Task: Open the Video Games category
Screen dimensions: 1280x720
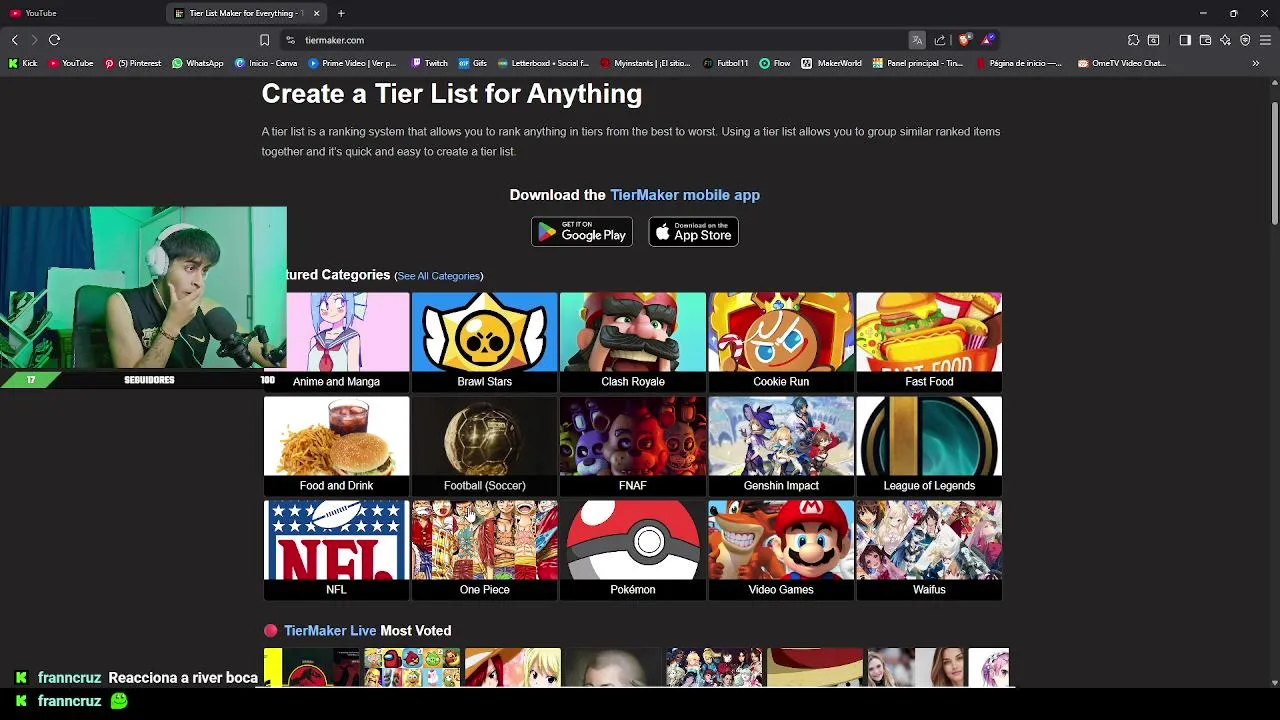Action: (x=781, y=550)
